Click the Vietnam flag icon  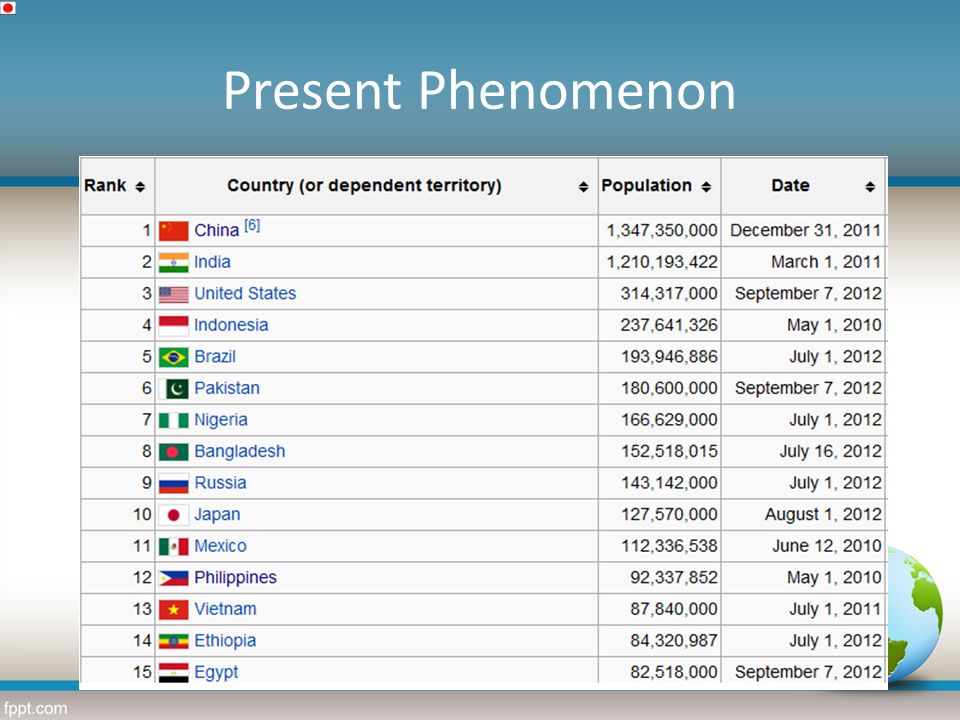tap(173, 610)
